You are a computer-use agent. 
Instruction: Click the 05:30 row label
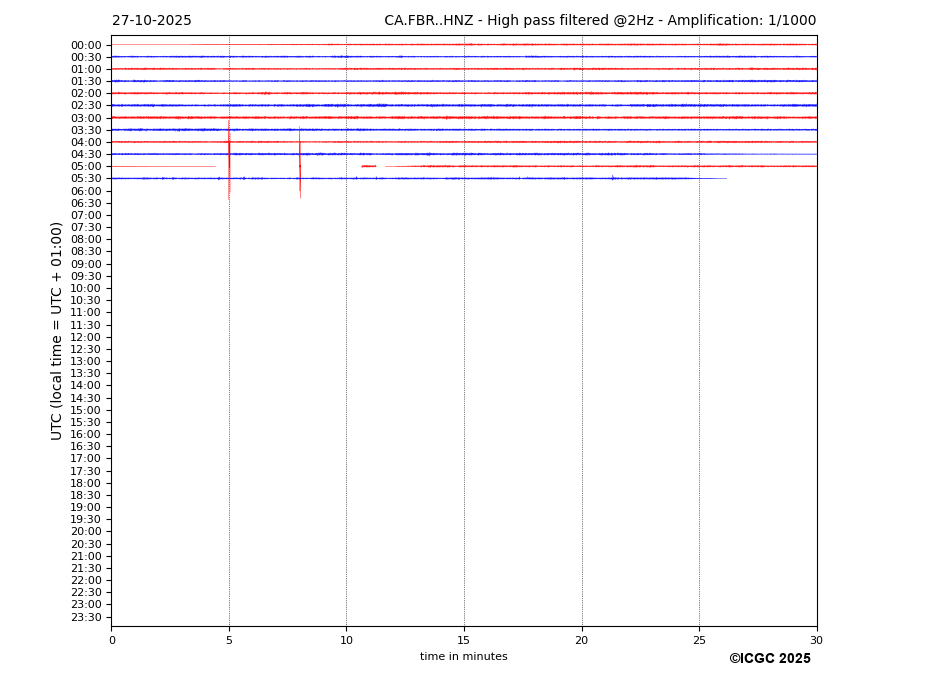pyautogui.click(x=86, y=179)
